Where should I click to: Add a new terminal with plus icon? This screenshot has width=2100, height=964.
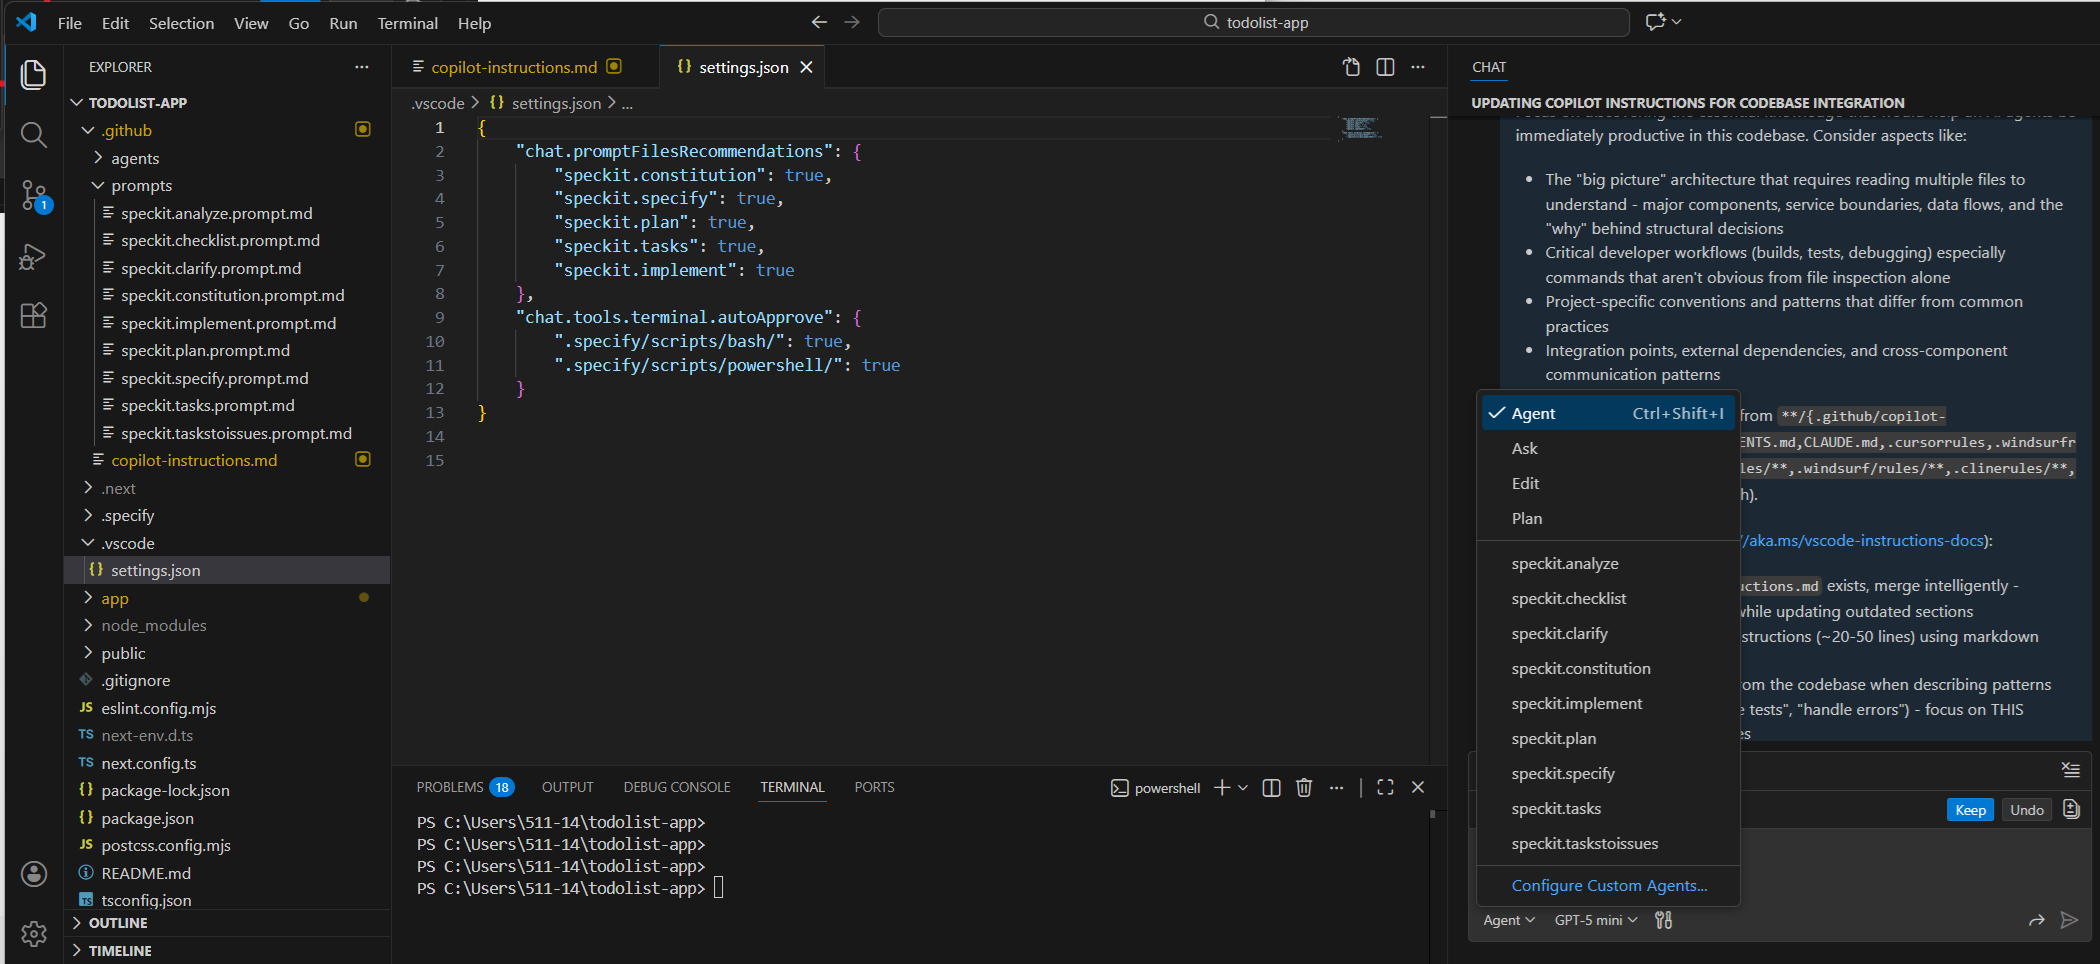tap(1222, 788)
